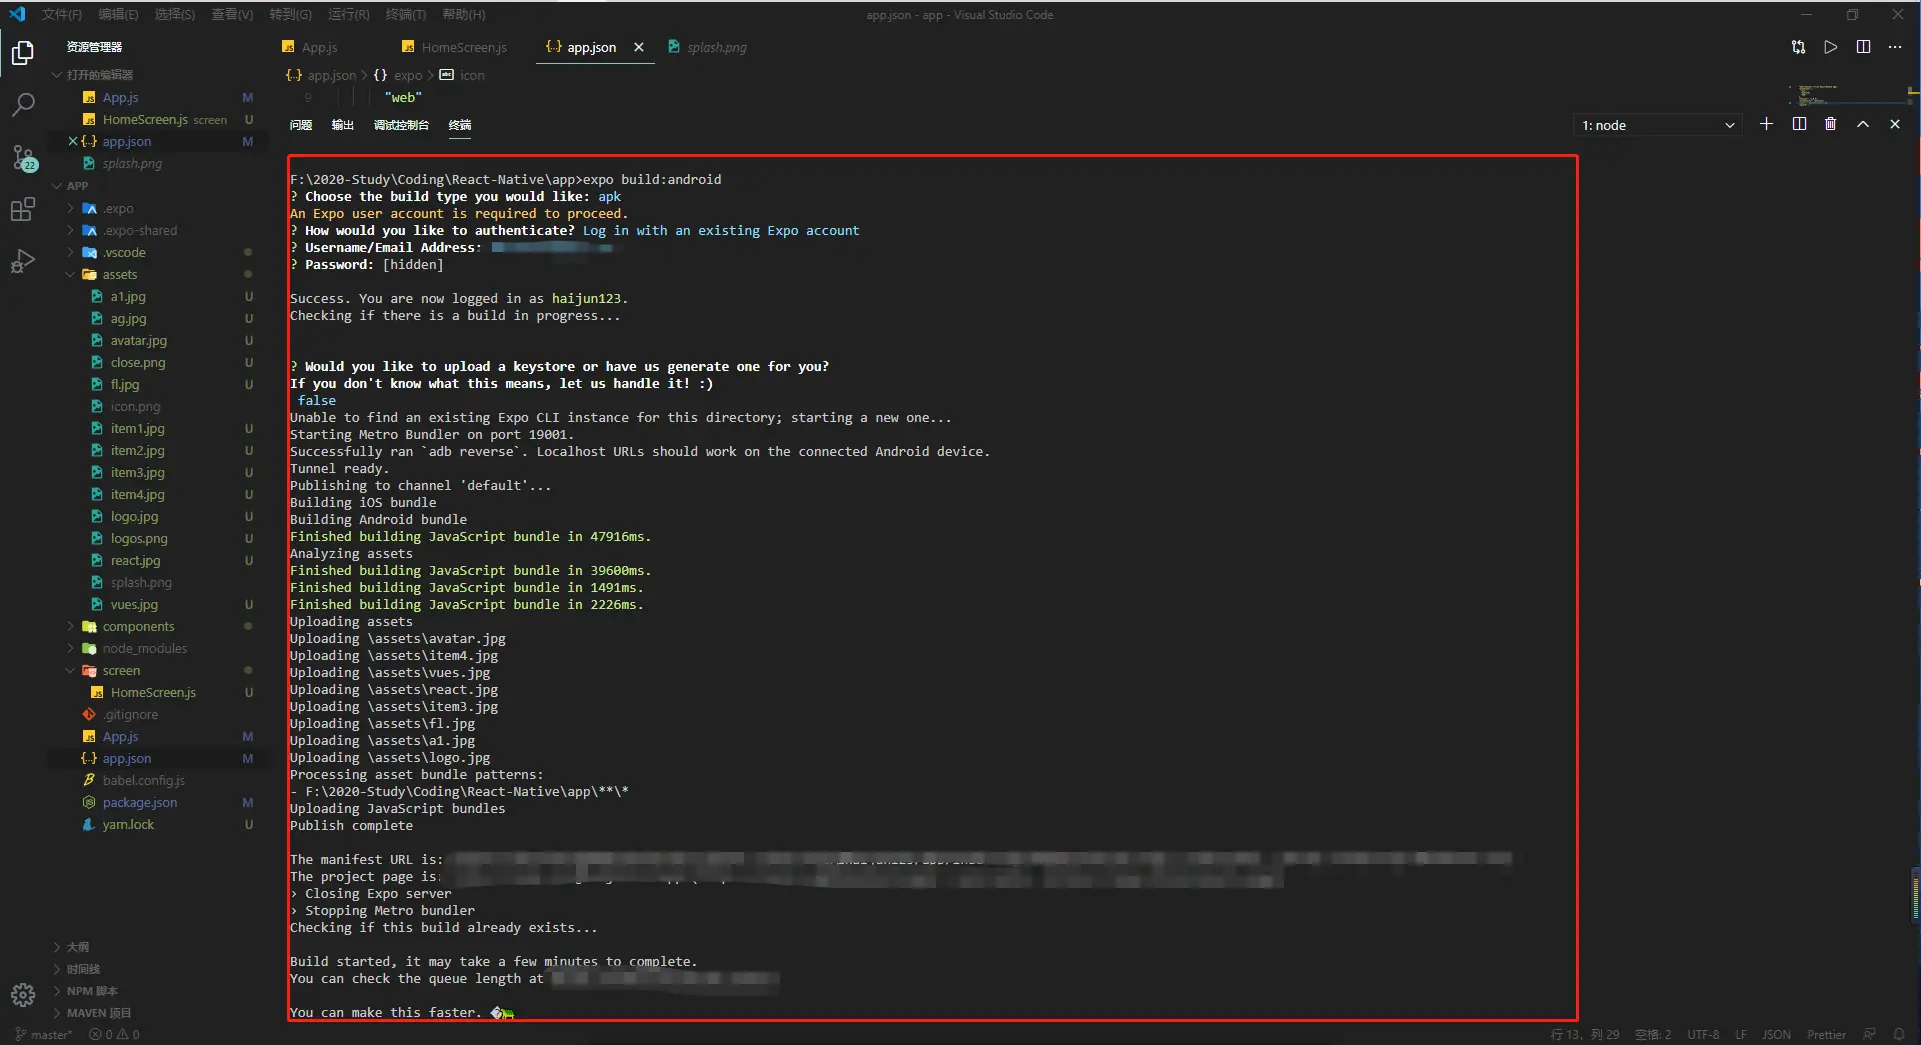1921x1045 pixels.
Task: Click the UTF-8 encoding in status bar
Action: (1703, 1035)
